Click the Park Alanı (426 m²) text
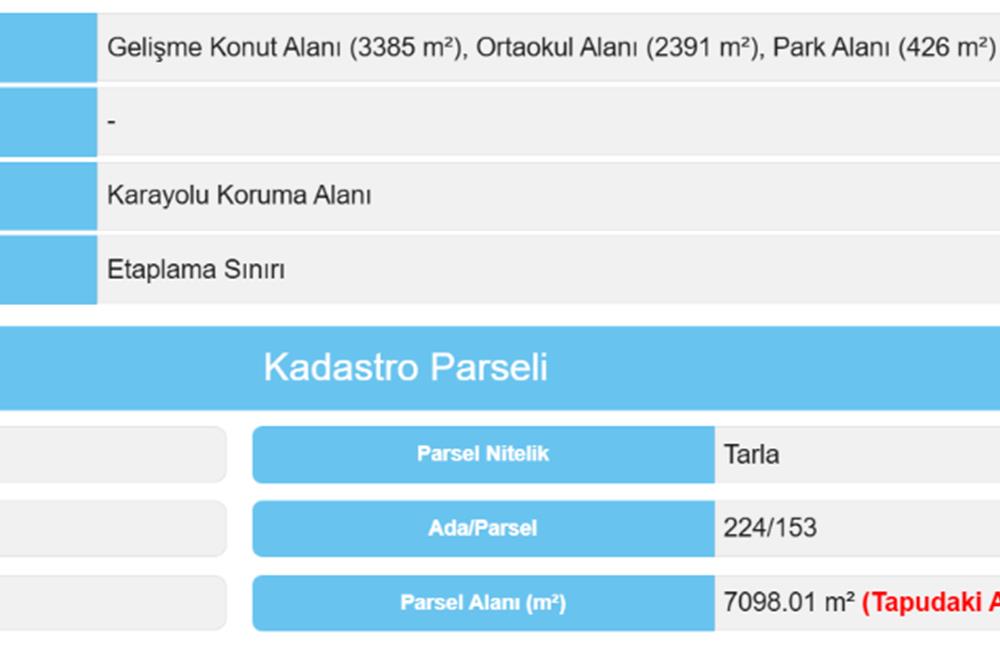Image resolution: width=1000 pixels, height=664 pixels. 884,47
